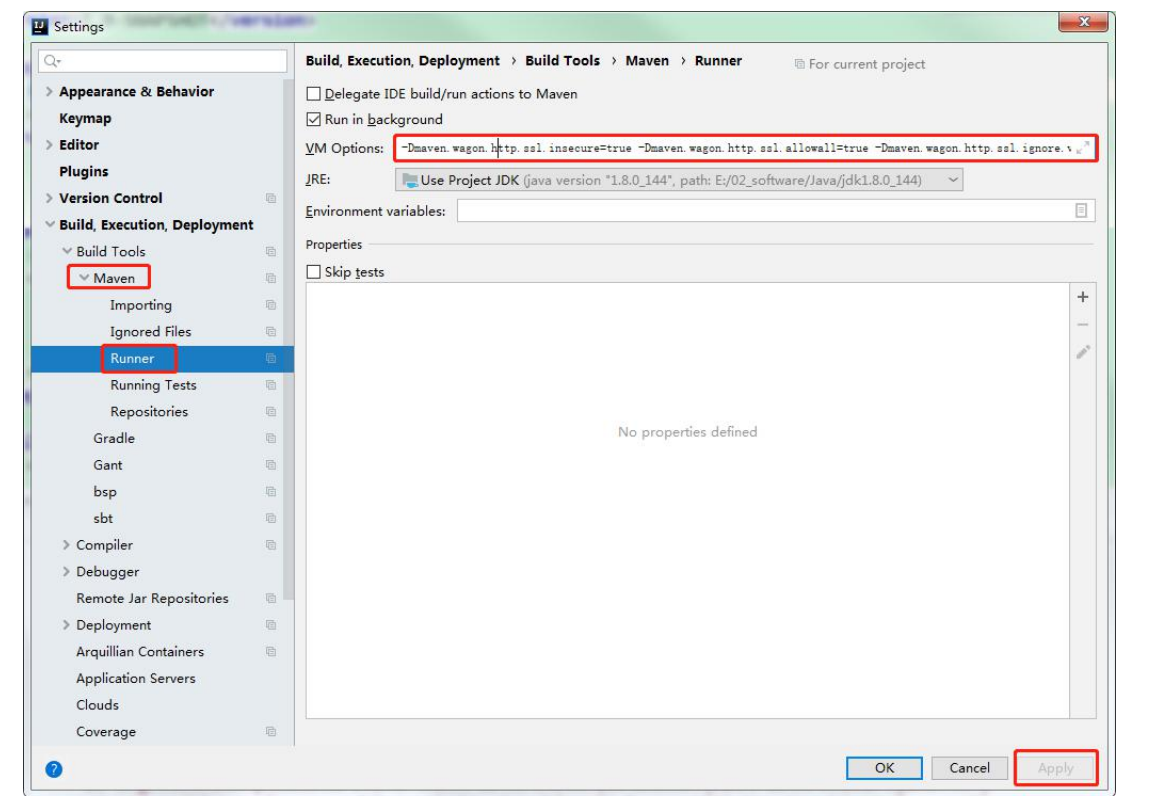Select Clouds tree item
The image size is (1164, 797).
97,705
